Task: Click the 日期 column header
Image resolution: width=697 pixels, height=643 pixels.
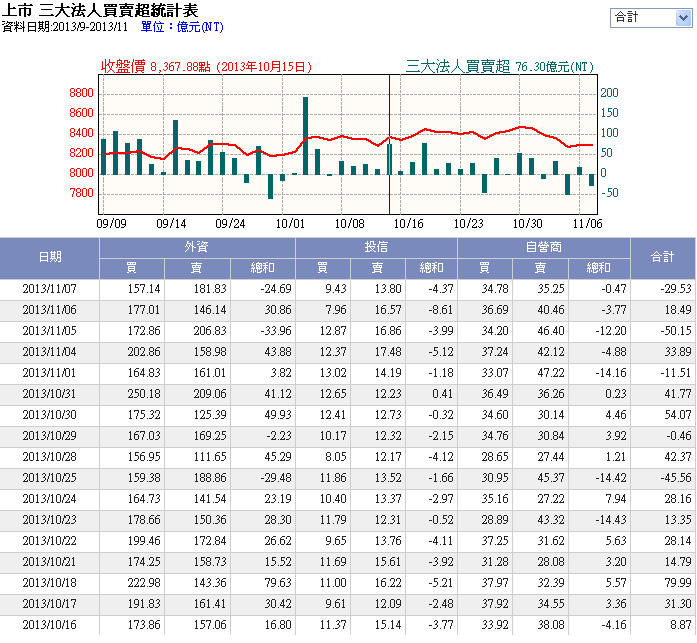Action: [50, 257]
